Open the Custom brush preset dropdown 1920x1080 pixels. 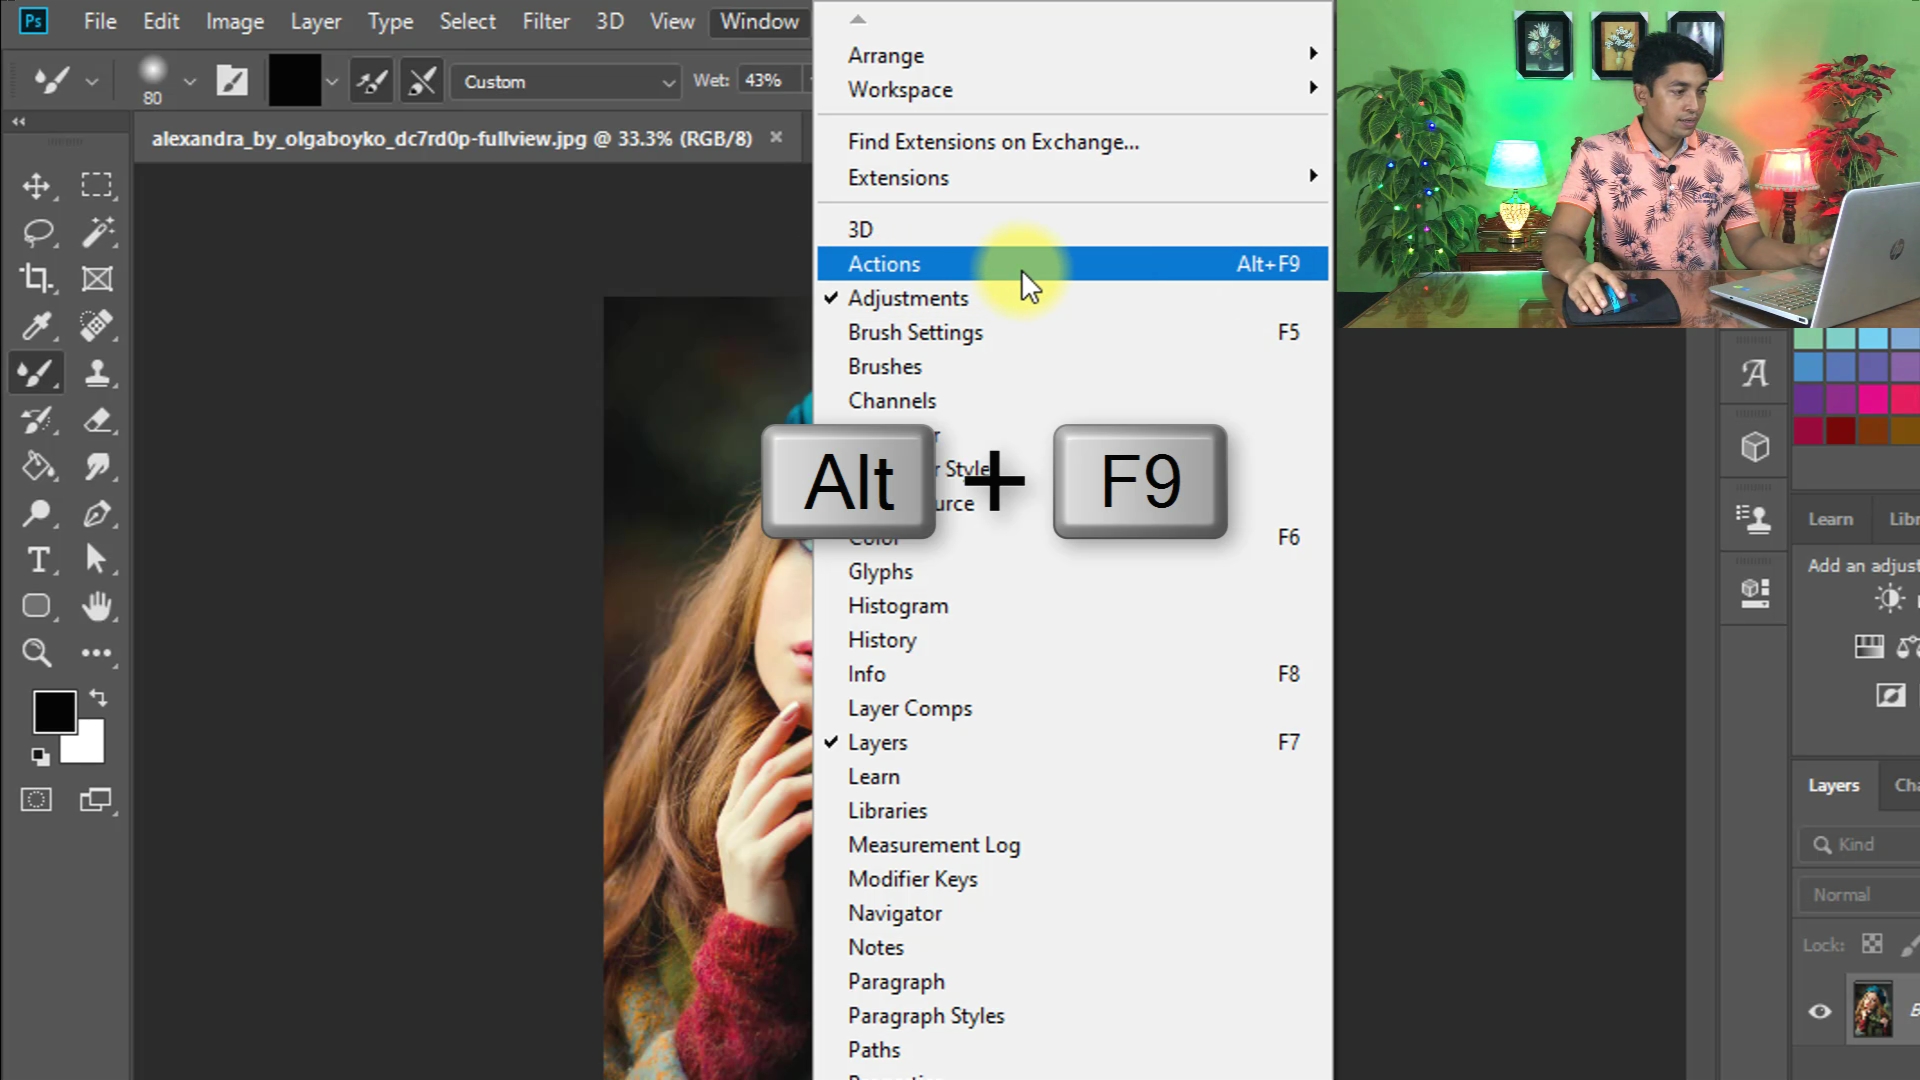(x=566, y=82)
